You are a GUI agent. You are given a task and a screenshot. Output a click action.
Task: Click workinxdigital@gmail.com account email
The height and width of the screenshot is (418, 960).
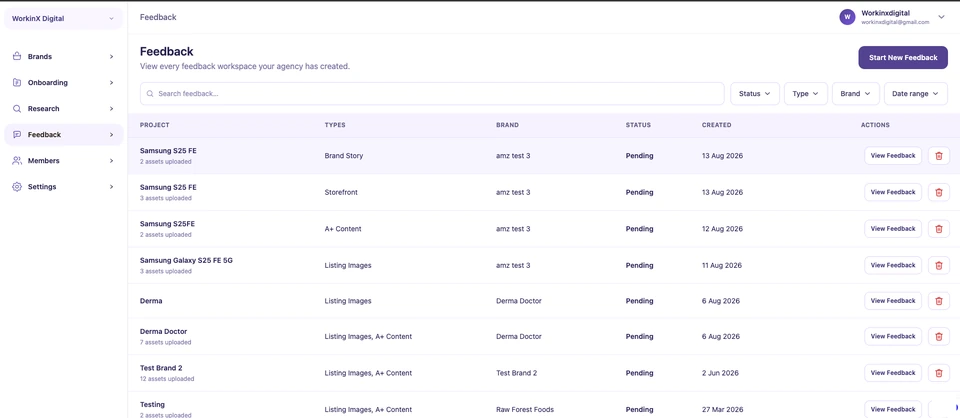click(x=895, y=22)
